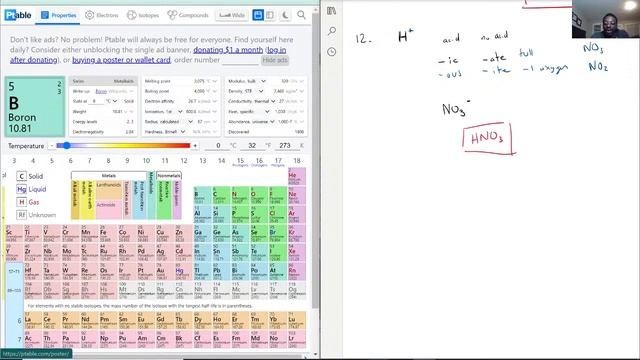Click the Chlorine element tile

(x=277, y=215)
